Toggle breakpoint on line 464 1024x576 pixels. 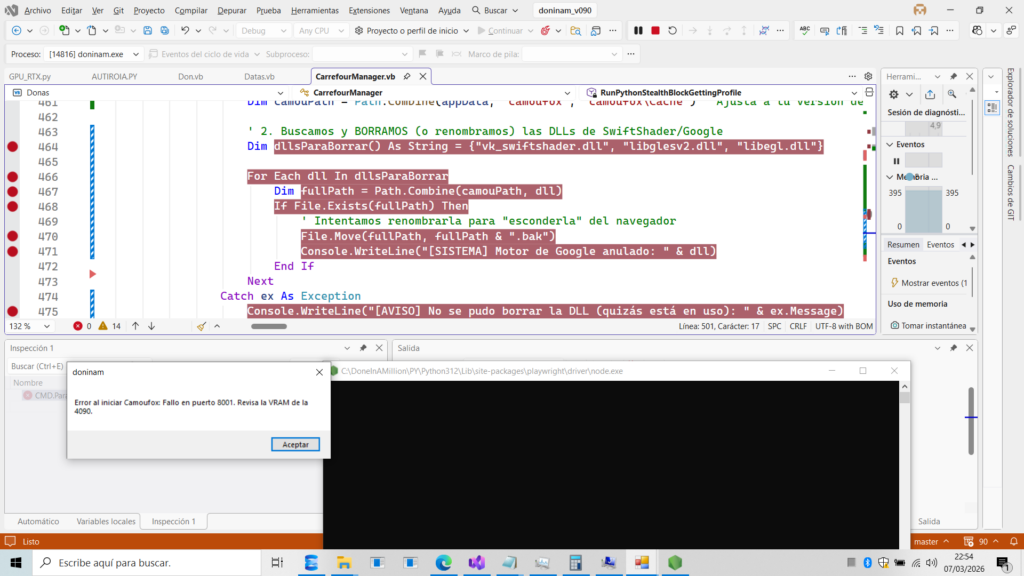13,147
